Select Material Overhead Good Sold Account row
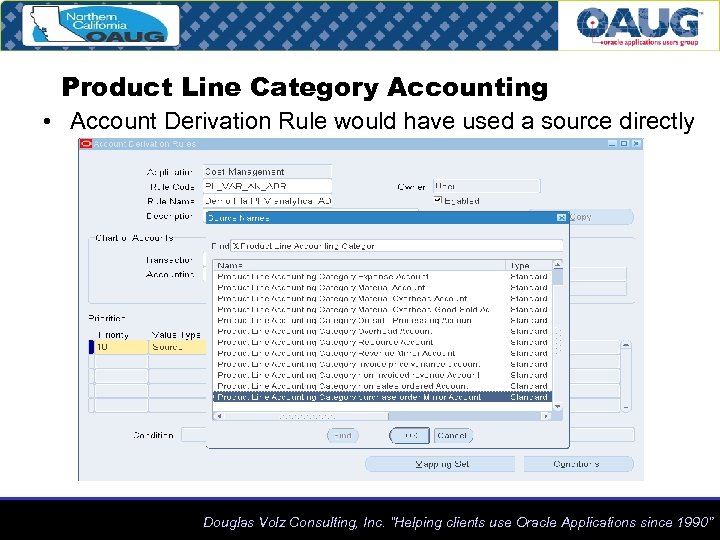The image size is (720, 540). point(382,309)
